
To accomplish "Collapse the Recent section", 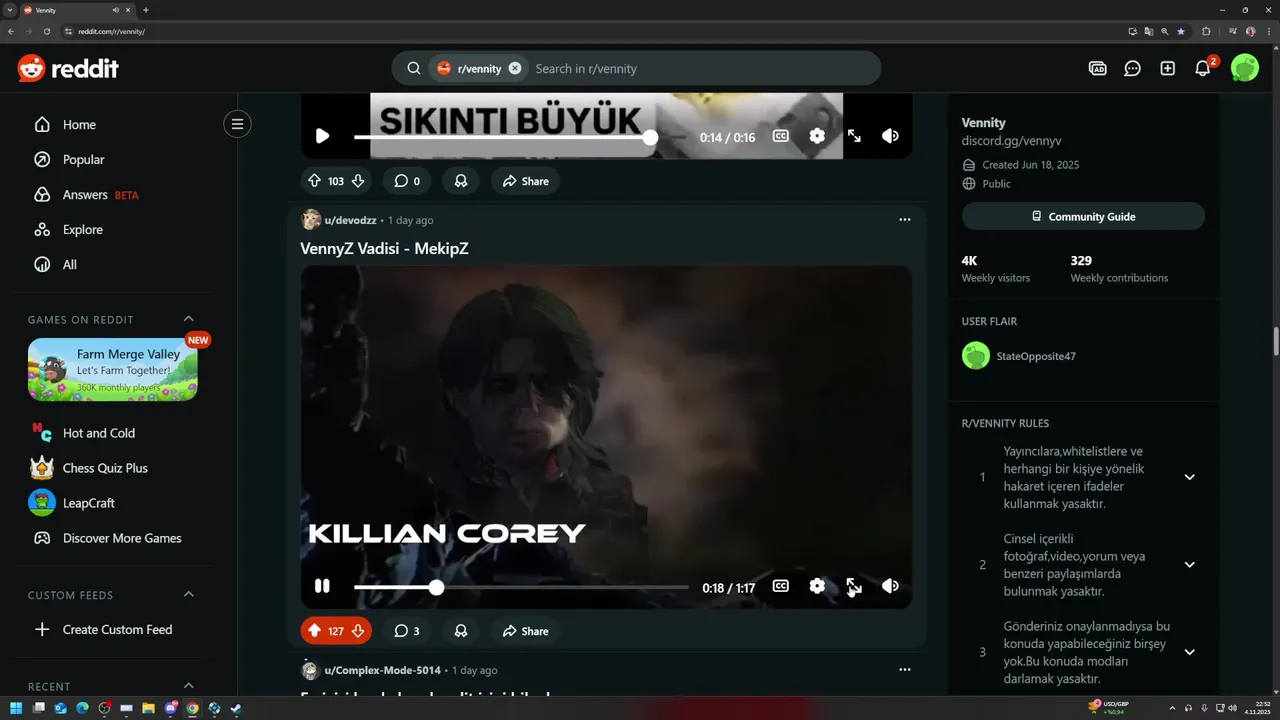I will click(x=189, y=686).
